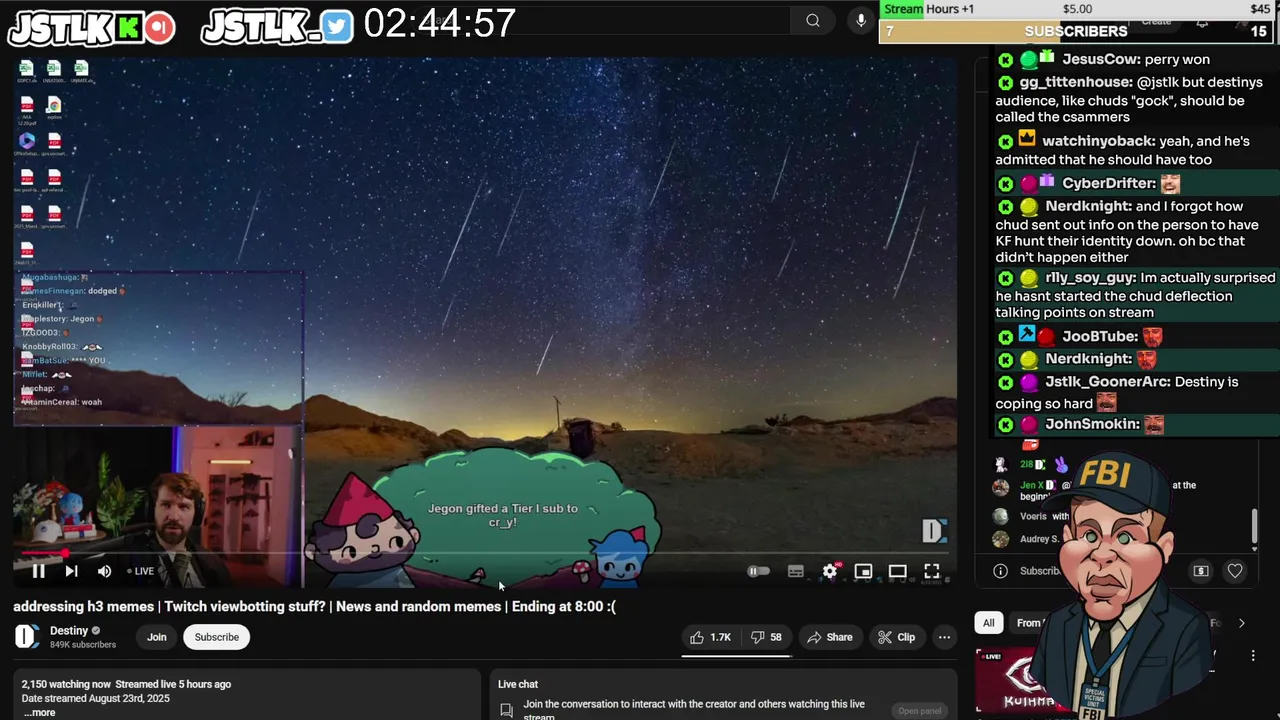Click the JohnSmokin username in chat
The height and width of the screenshot is (720, 1280).
(1092, 424)
